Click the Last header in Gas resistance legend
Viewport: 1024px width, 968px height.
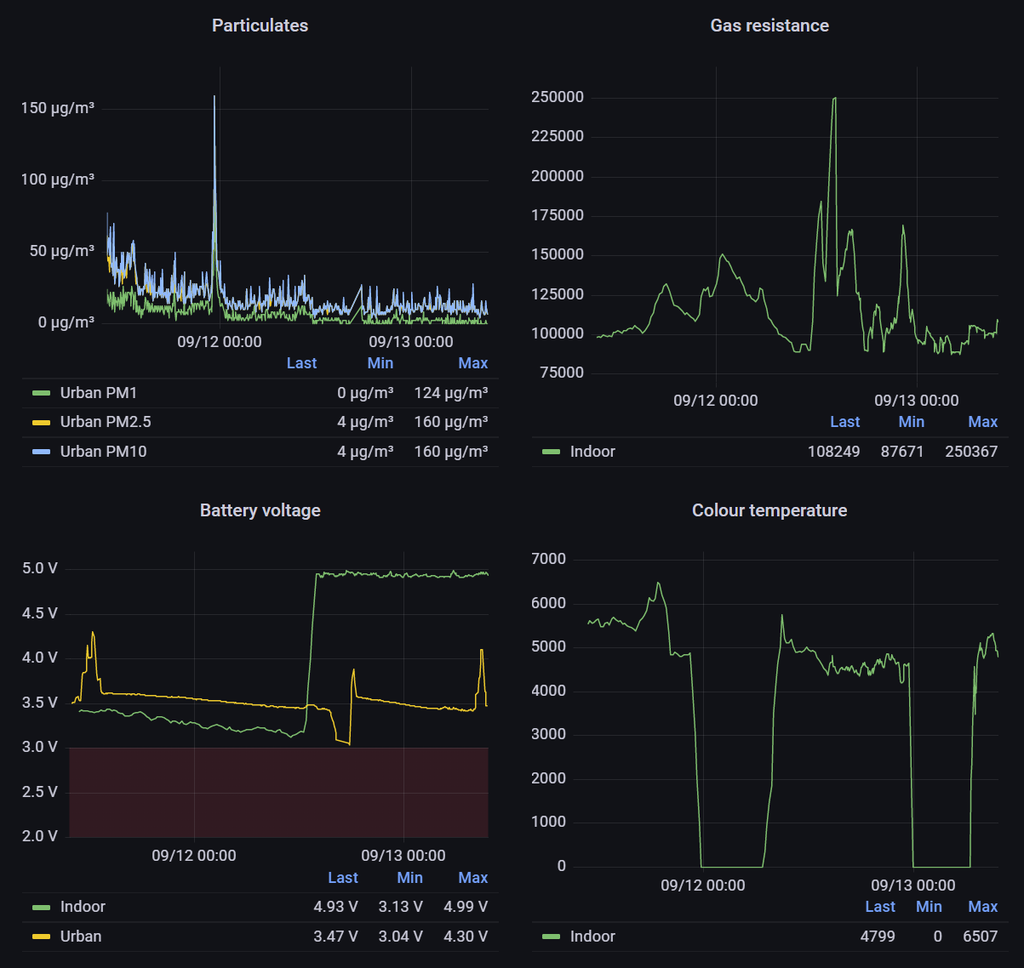click(x=845, y=422)
